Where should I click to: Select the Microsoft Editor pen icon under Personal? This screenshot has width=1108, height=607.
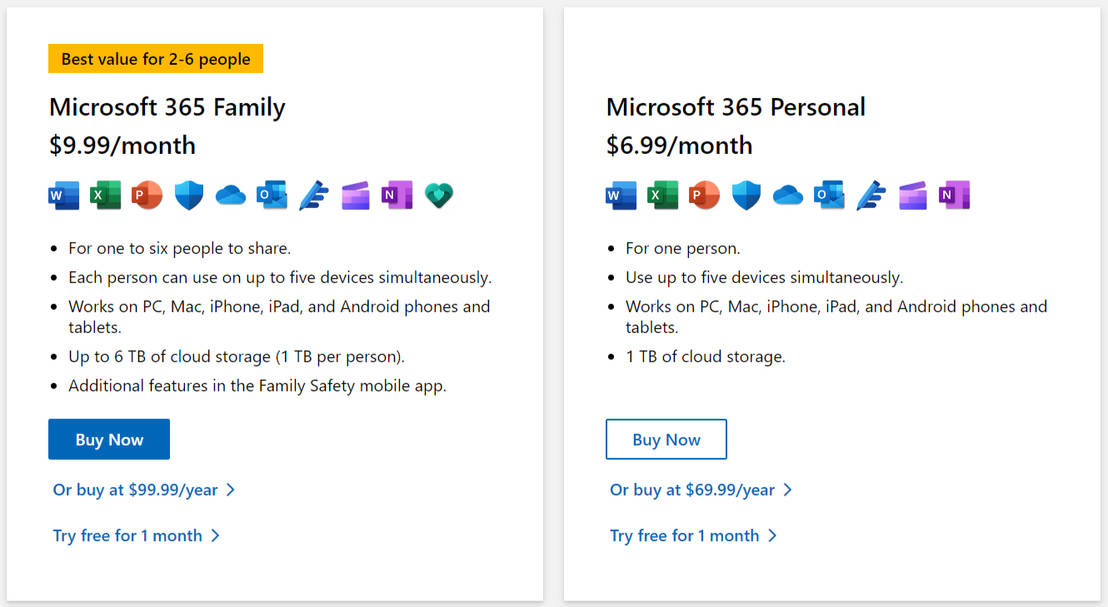pyautogui.click(x=870, y=195)
